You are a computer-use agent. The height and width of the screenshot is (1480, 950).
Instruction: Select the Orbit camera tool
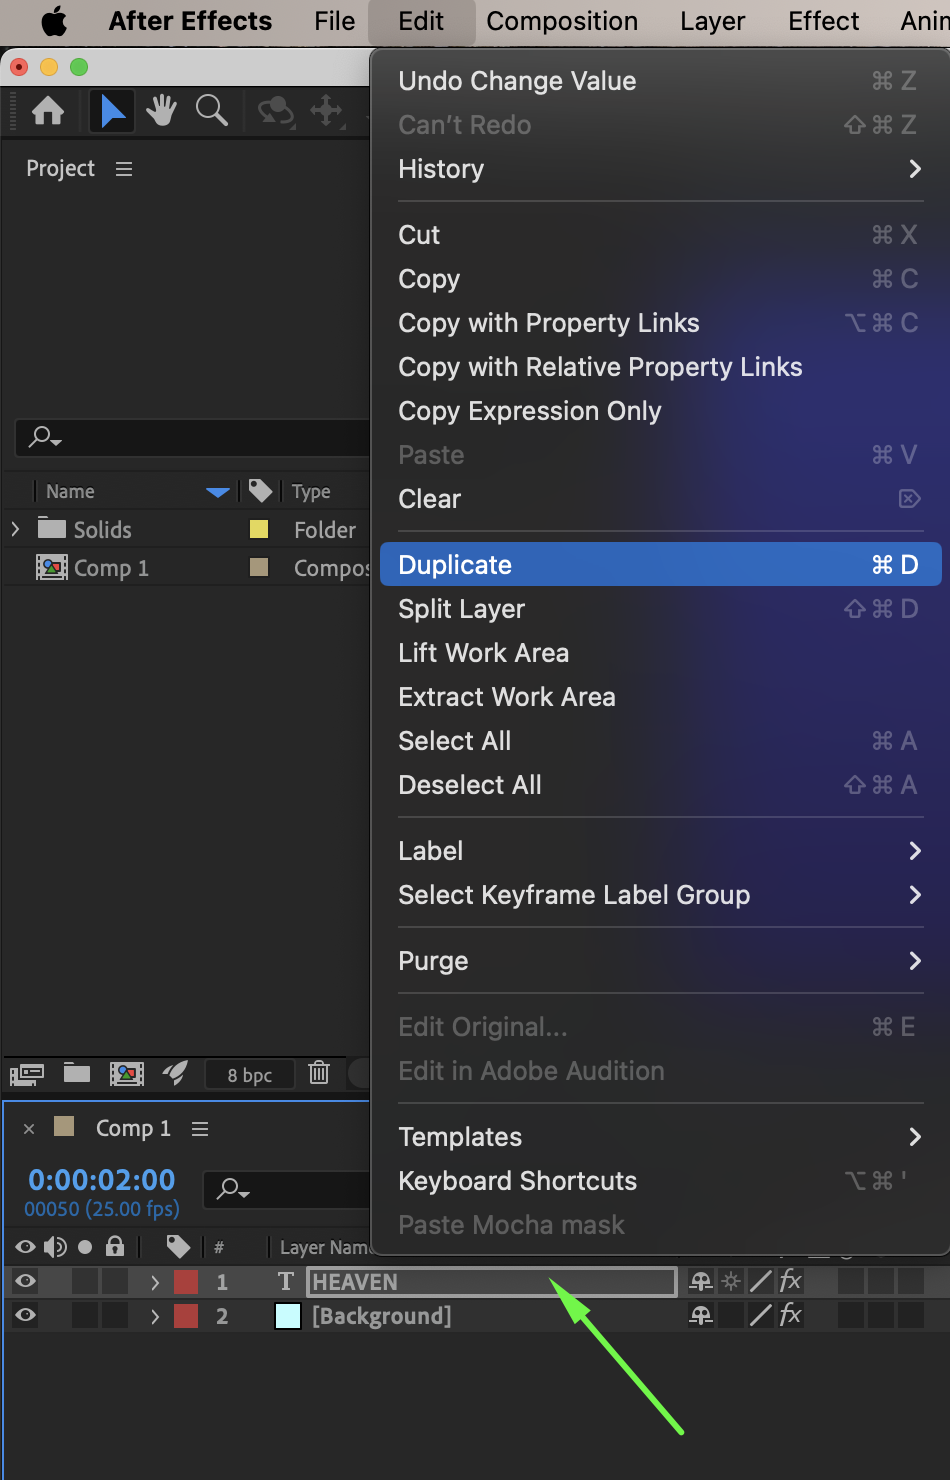tap(276, 111)
